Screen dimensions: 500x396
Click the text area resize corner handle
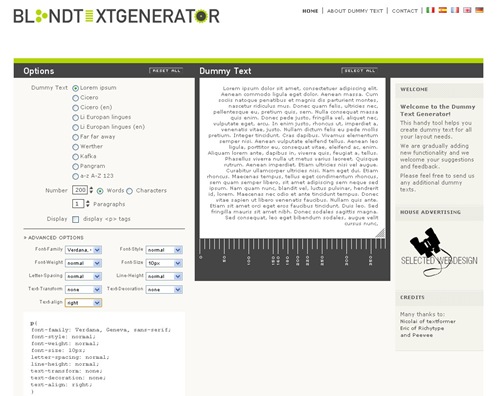pyautogui.click(x=380, y=233)
